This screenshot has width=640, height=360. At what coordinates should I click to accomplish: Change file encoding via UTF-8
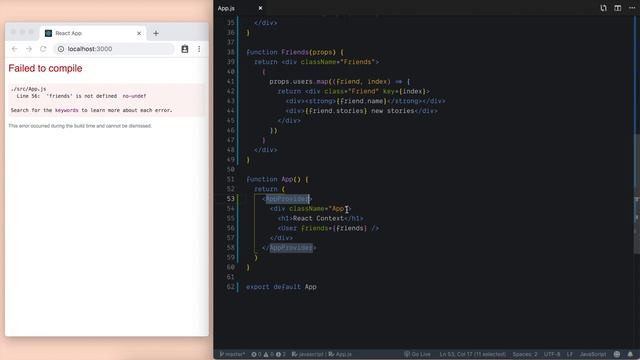pos(552,354)
